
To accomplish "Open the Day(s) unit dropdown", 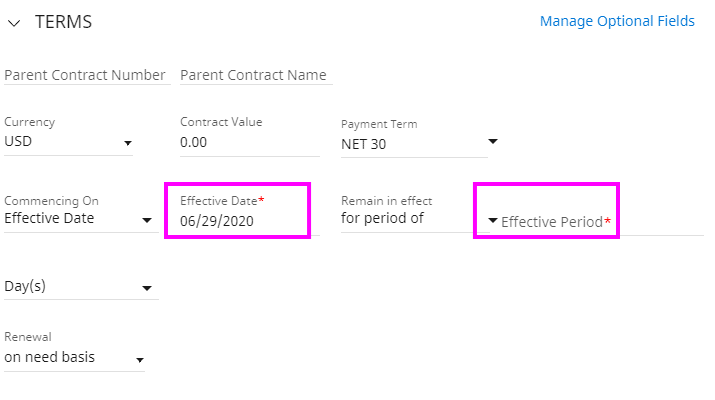I will (81, 287).
